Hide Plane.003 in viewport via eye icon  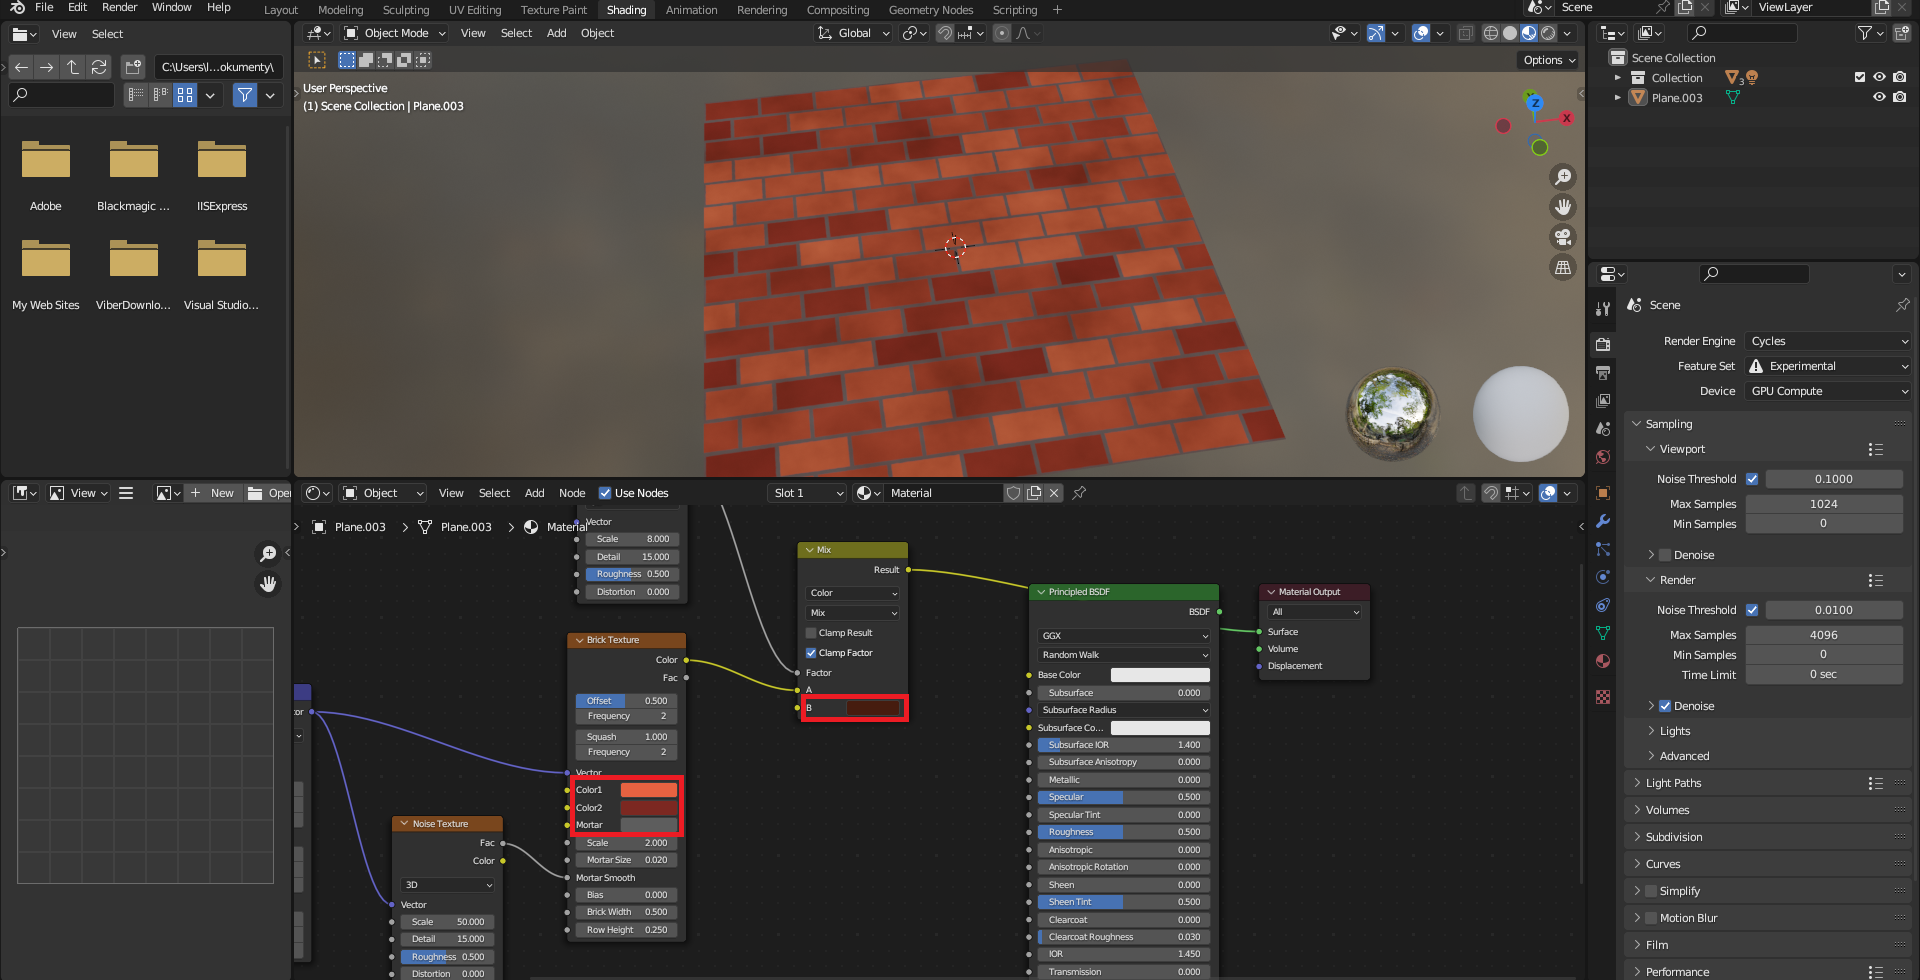[1879, 97]
